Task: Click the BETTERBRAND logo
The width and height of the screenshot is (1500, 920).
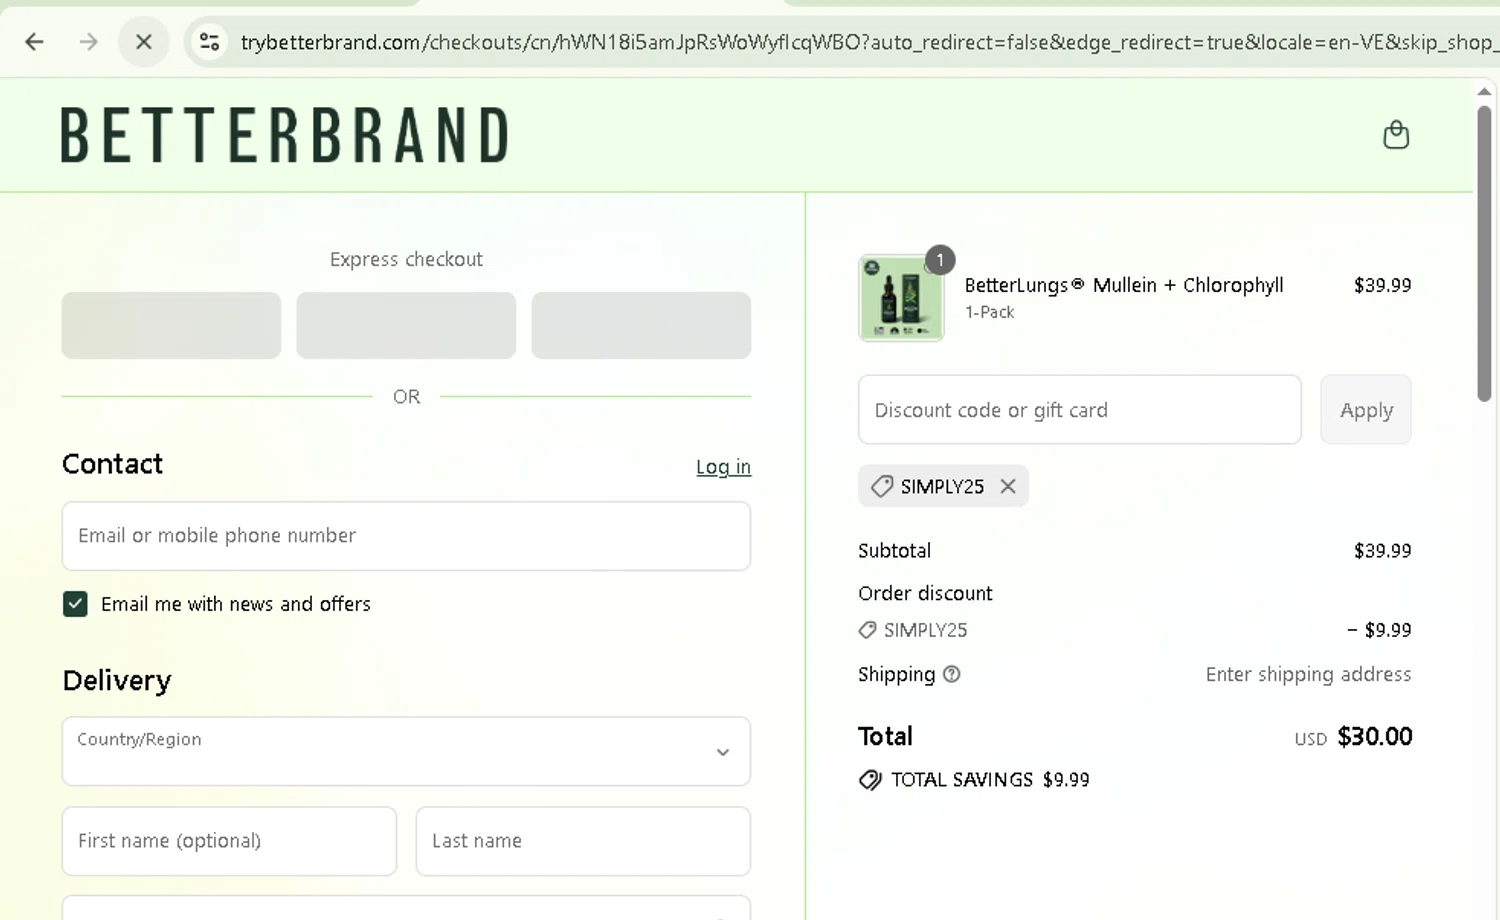Action: 285,135
